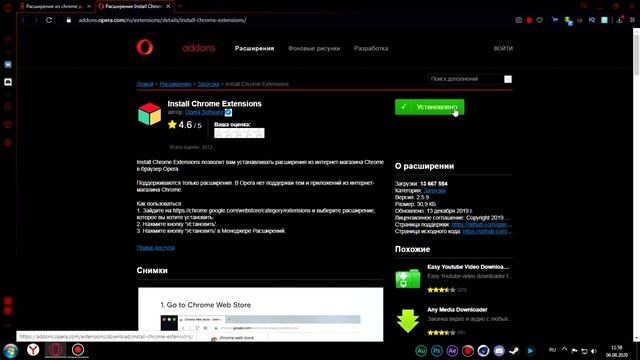Screen dimensions: 640x360
Task: Click the address bar URL
Action: pos(162,20)
